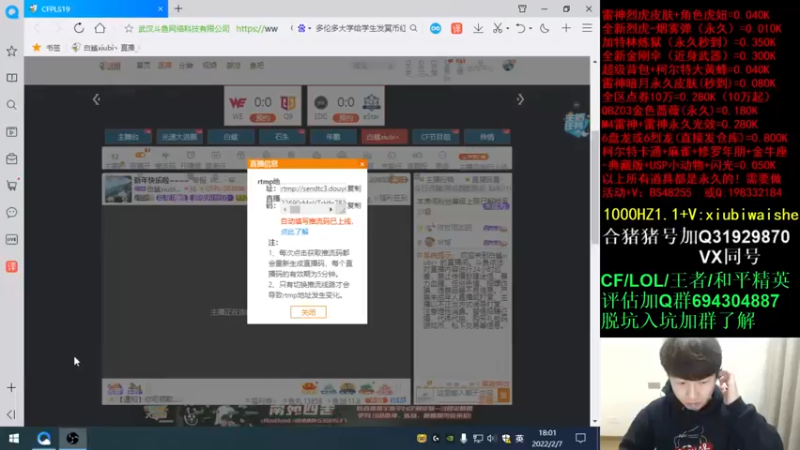Expand the scissors tool dropdown arrow
800x450 pixels.
(x=508, y=29)
